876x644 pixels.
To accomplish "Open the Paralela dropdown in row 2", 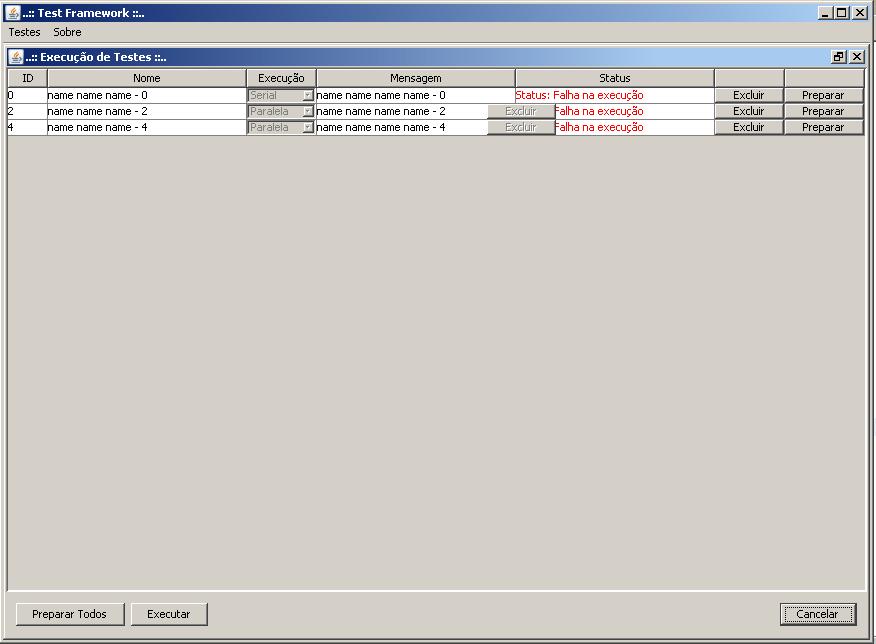I will click(x=281, y=112).
